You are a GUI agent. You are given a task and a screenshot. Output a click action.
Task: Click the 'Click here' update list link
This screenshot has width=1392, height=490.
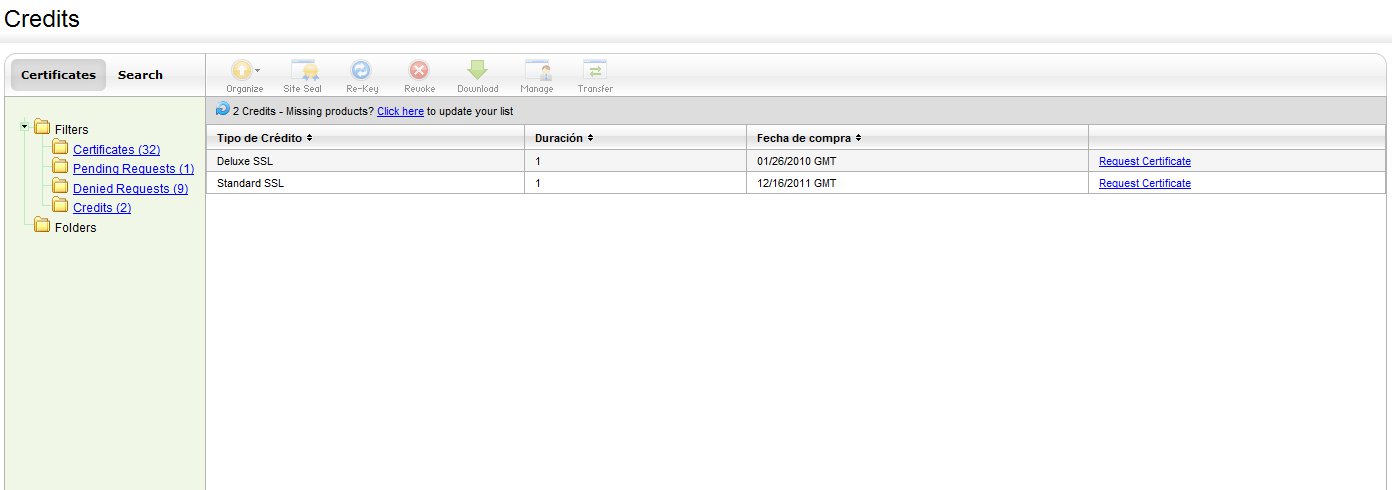(x=400, y=112)
